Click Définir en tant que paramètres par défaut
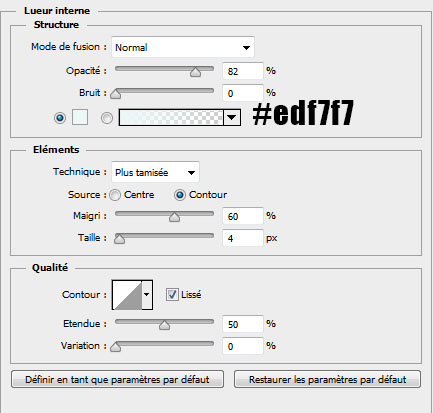 tap(117, 379)
